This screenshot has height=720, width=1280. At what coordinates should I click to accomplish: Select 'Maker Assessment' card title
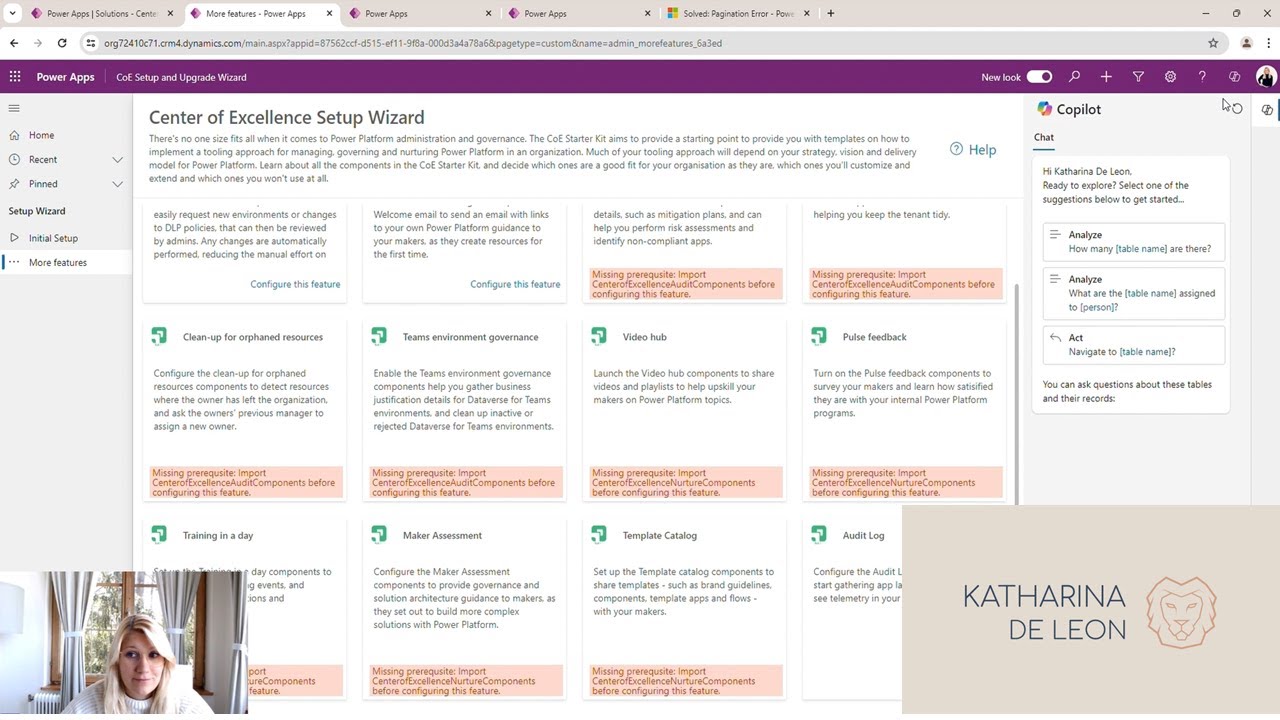click(x=442, y=536)
